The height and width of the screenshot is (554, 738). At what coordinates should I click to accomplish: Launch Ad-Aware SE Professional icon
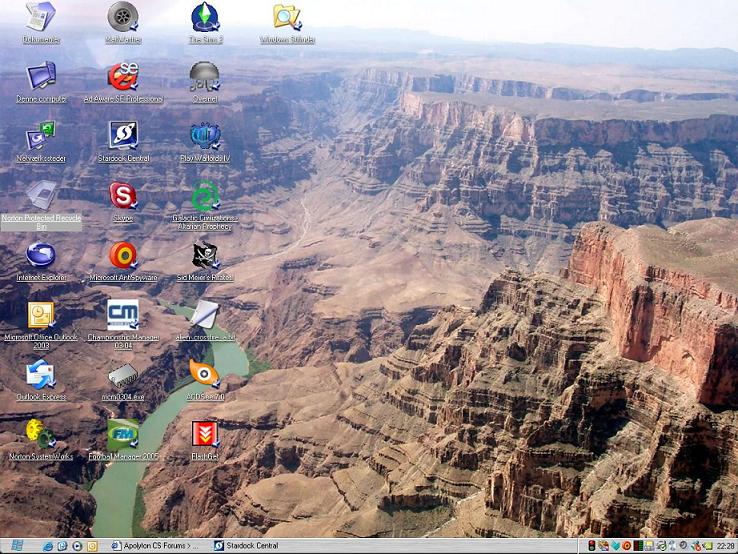(x=123, y=77)
